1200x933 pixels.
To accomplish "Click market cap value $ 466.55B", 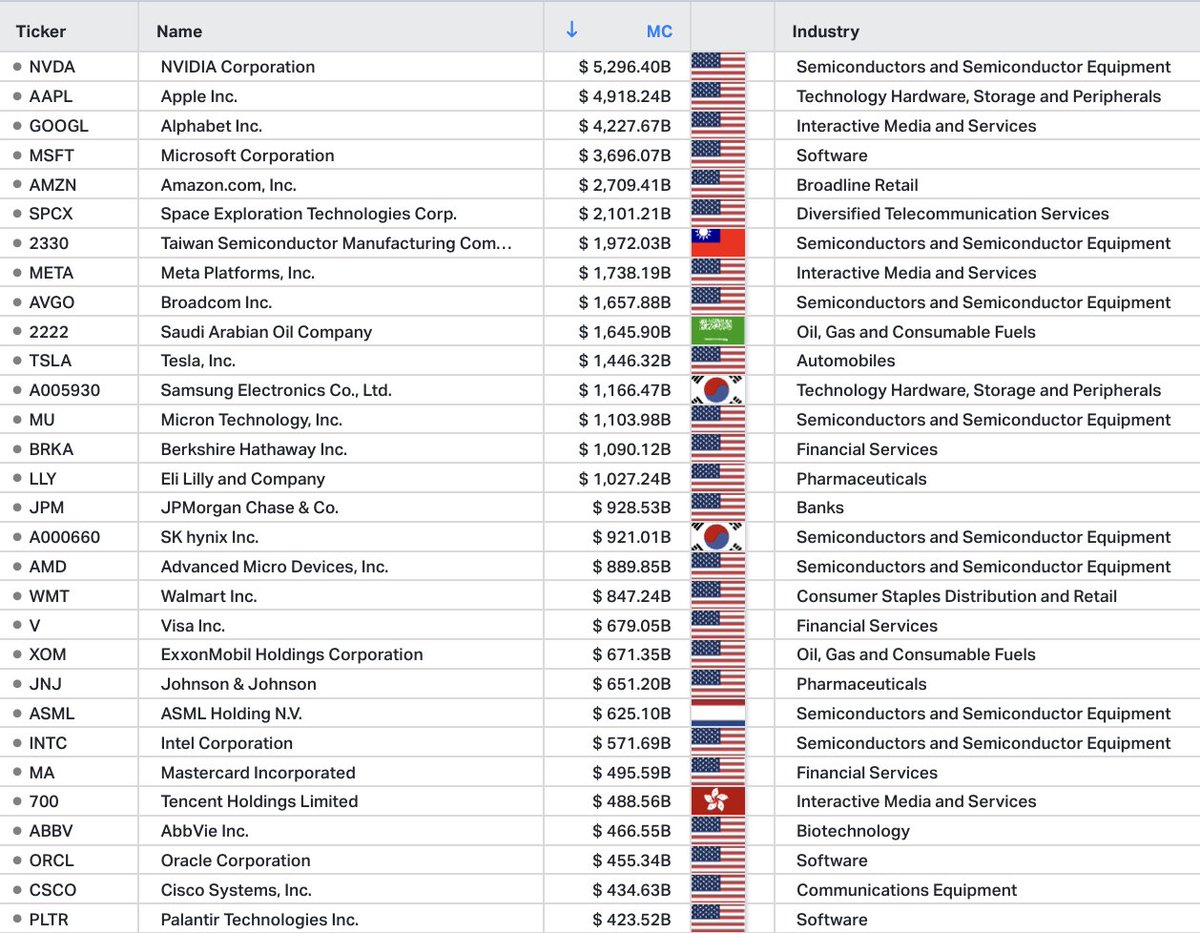I will pos(632,831).
